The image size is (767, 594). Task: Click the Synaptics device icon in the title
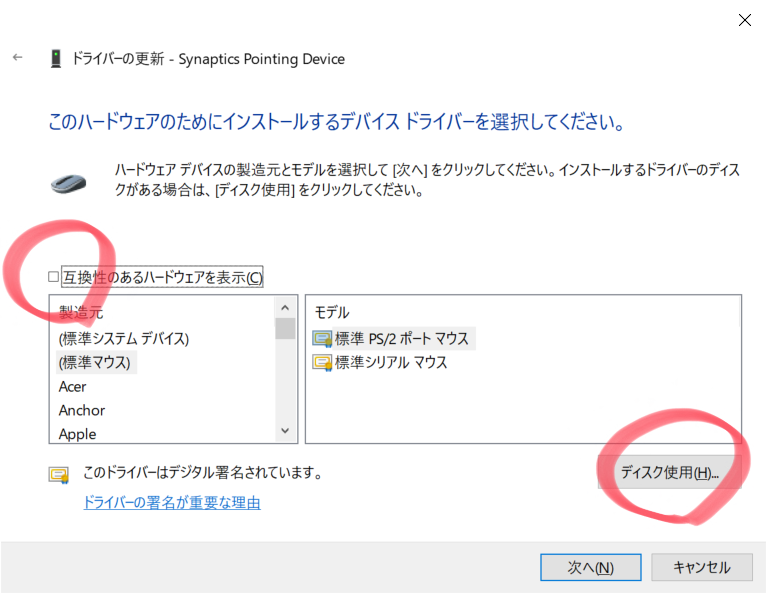(56, 59)
